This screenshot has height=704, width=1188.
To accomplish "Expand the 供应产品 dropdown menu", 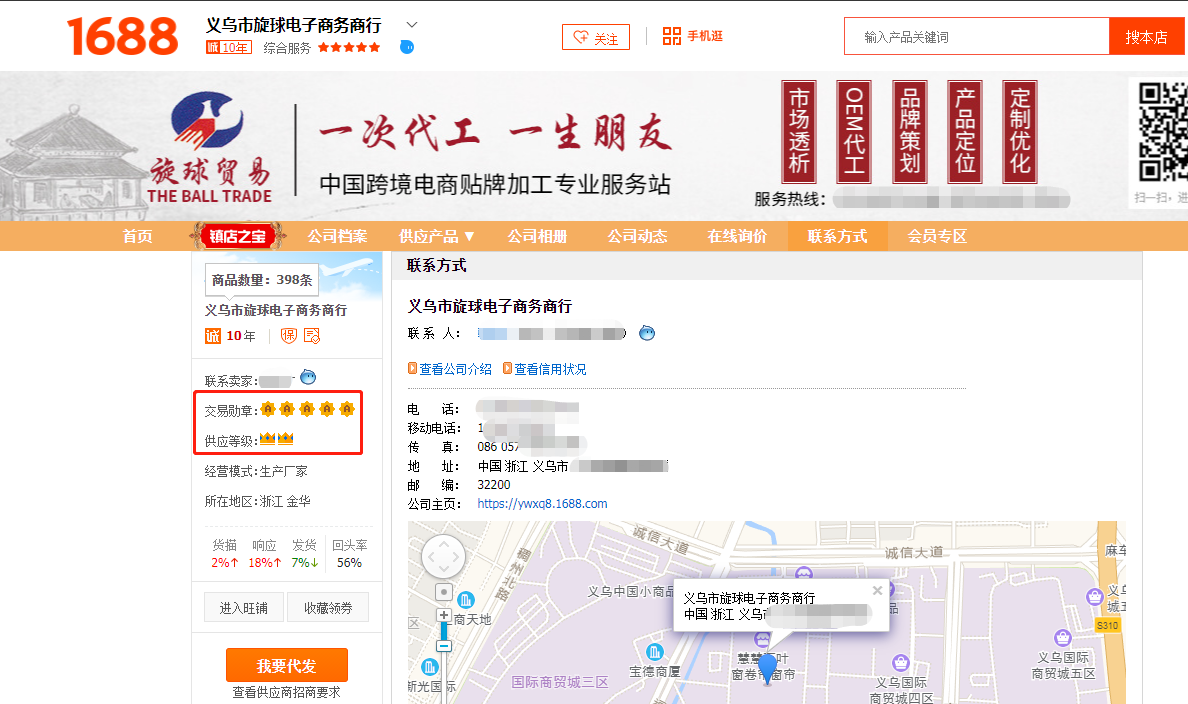I will pyautogui.click(x=436, y=236).
